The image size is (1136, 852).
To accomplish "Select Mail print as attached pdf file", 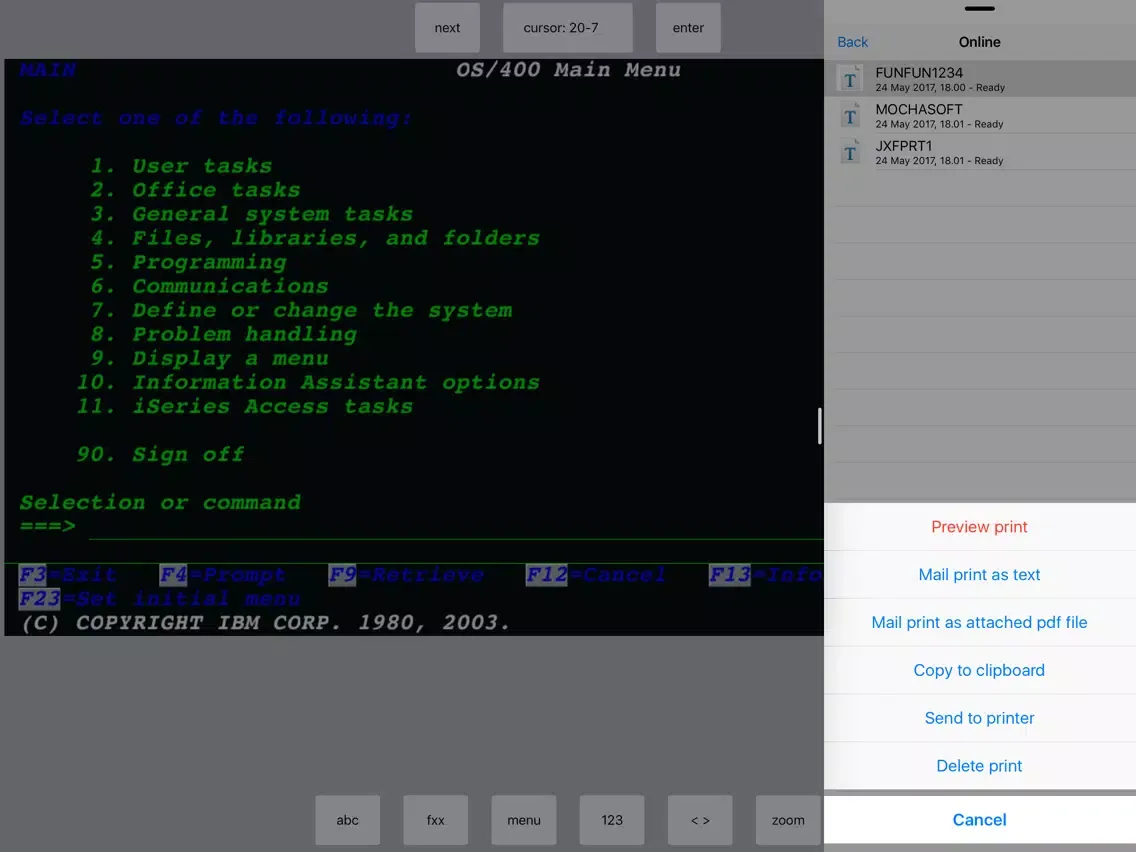I will coord(979,622).
